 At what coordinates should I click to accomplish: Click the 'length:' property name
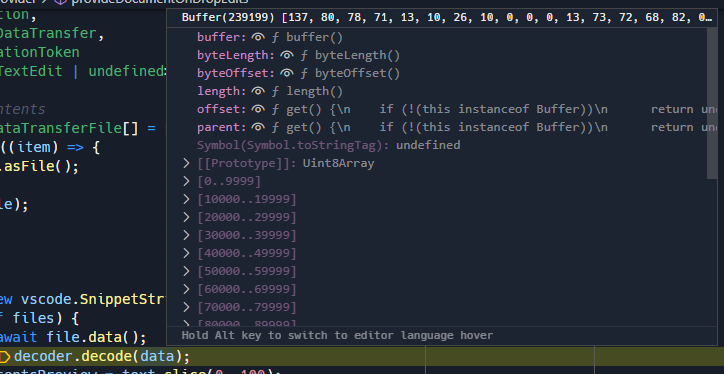point(222,91)
